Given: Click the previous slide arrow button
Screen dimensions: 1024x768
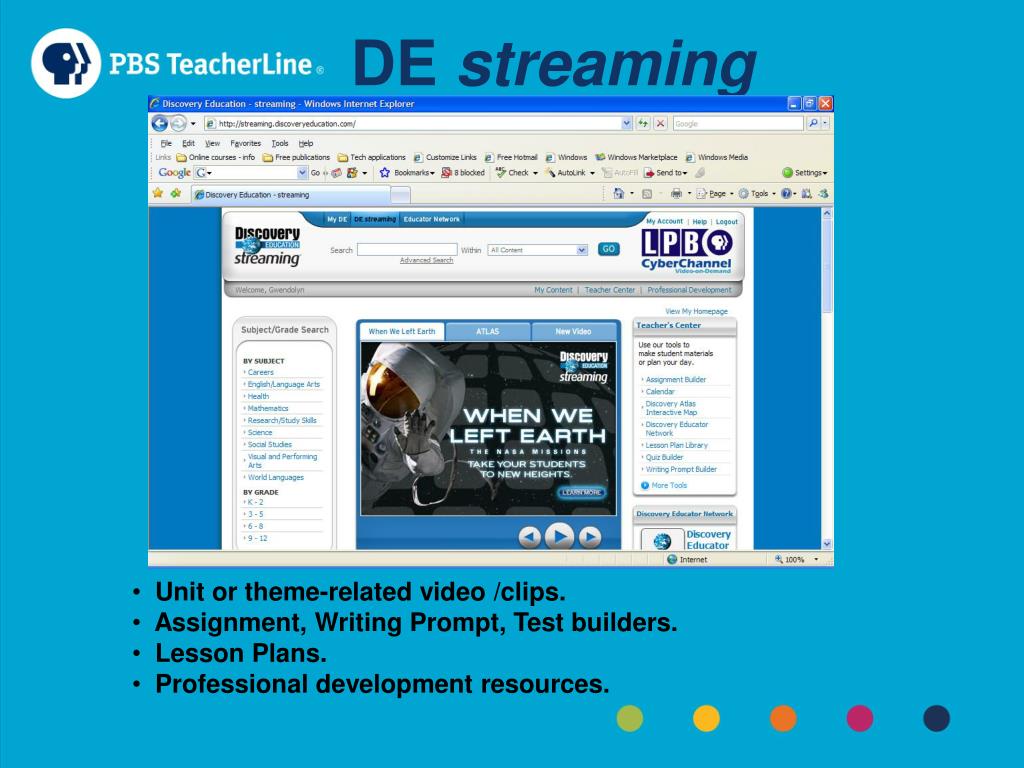Looking at the screenshot, I should tap(530, 537).
